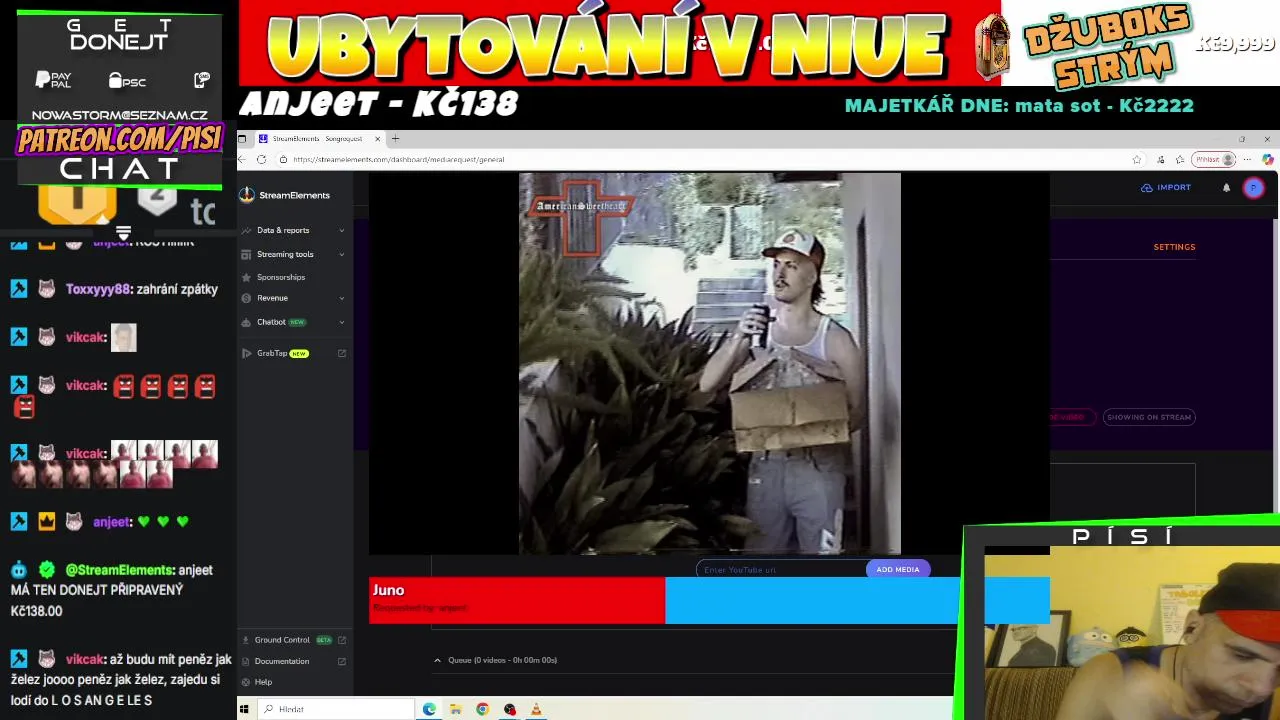Click the GrabTap external link icon

click(341, 353)
